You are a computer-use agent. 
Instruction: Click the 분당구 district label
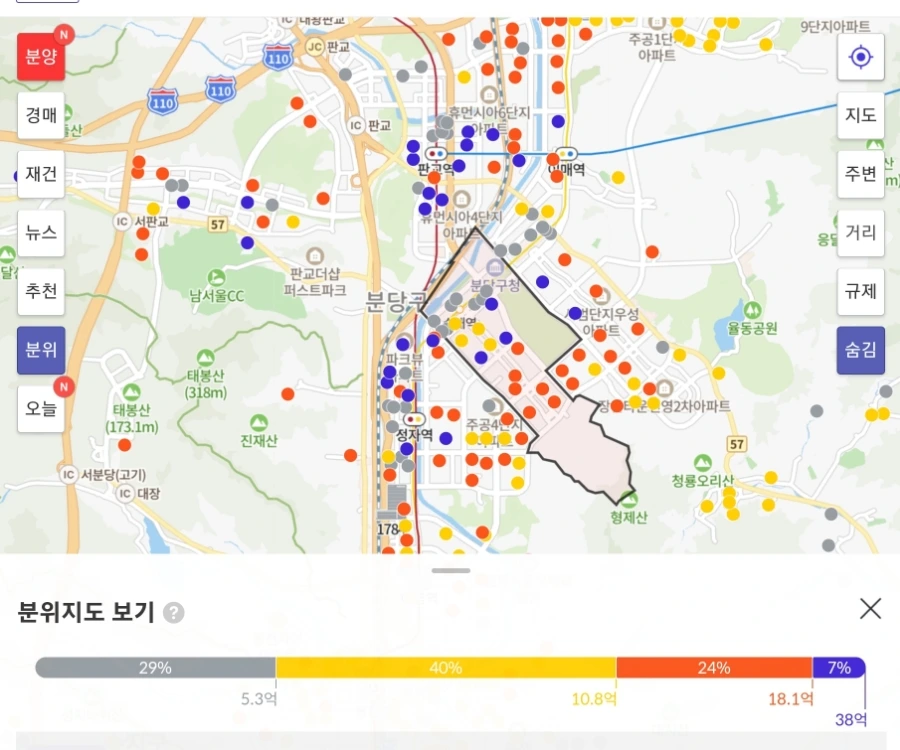point(397,301)
